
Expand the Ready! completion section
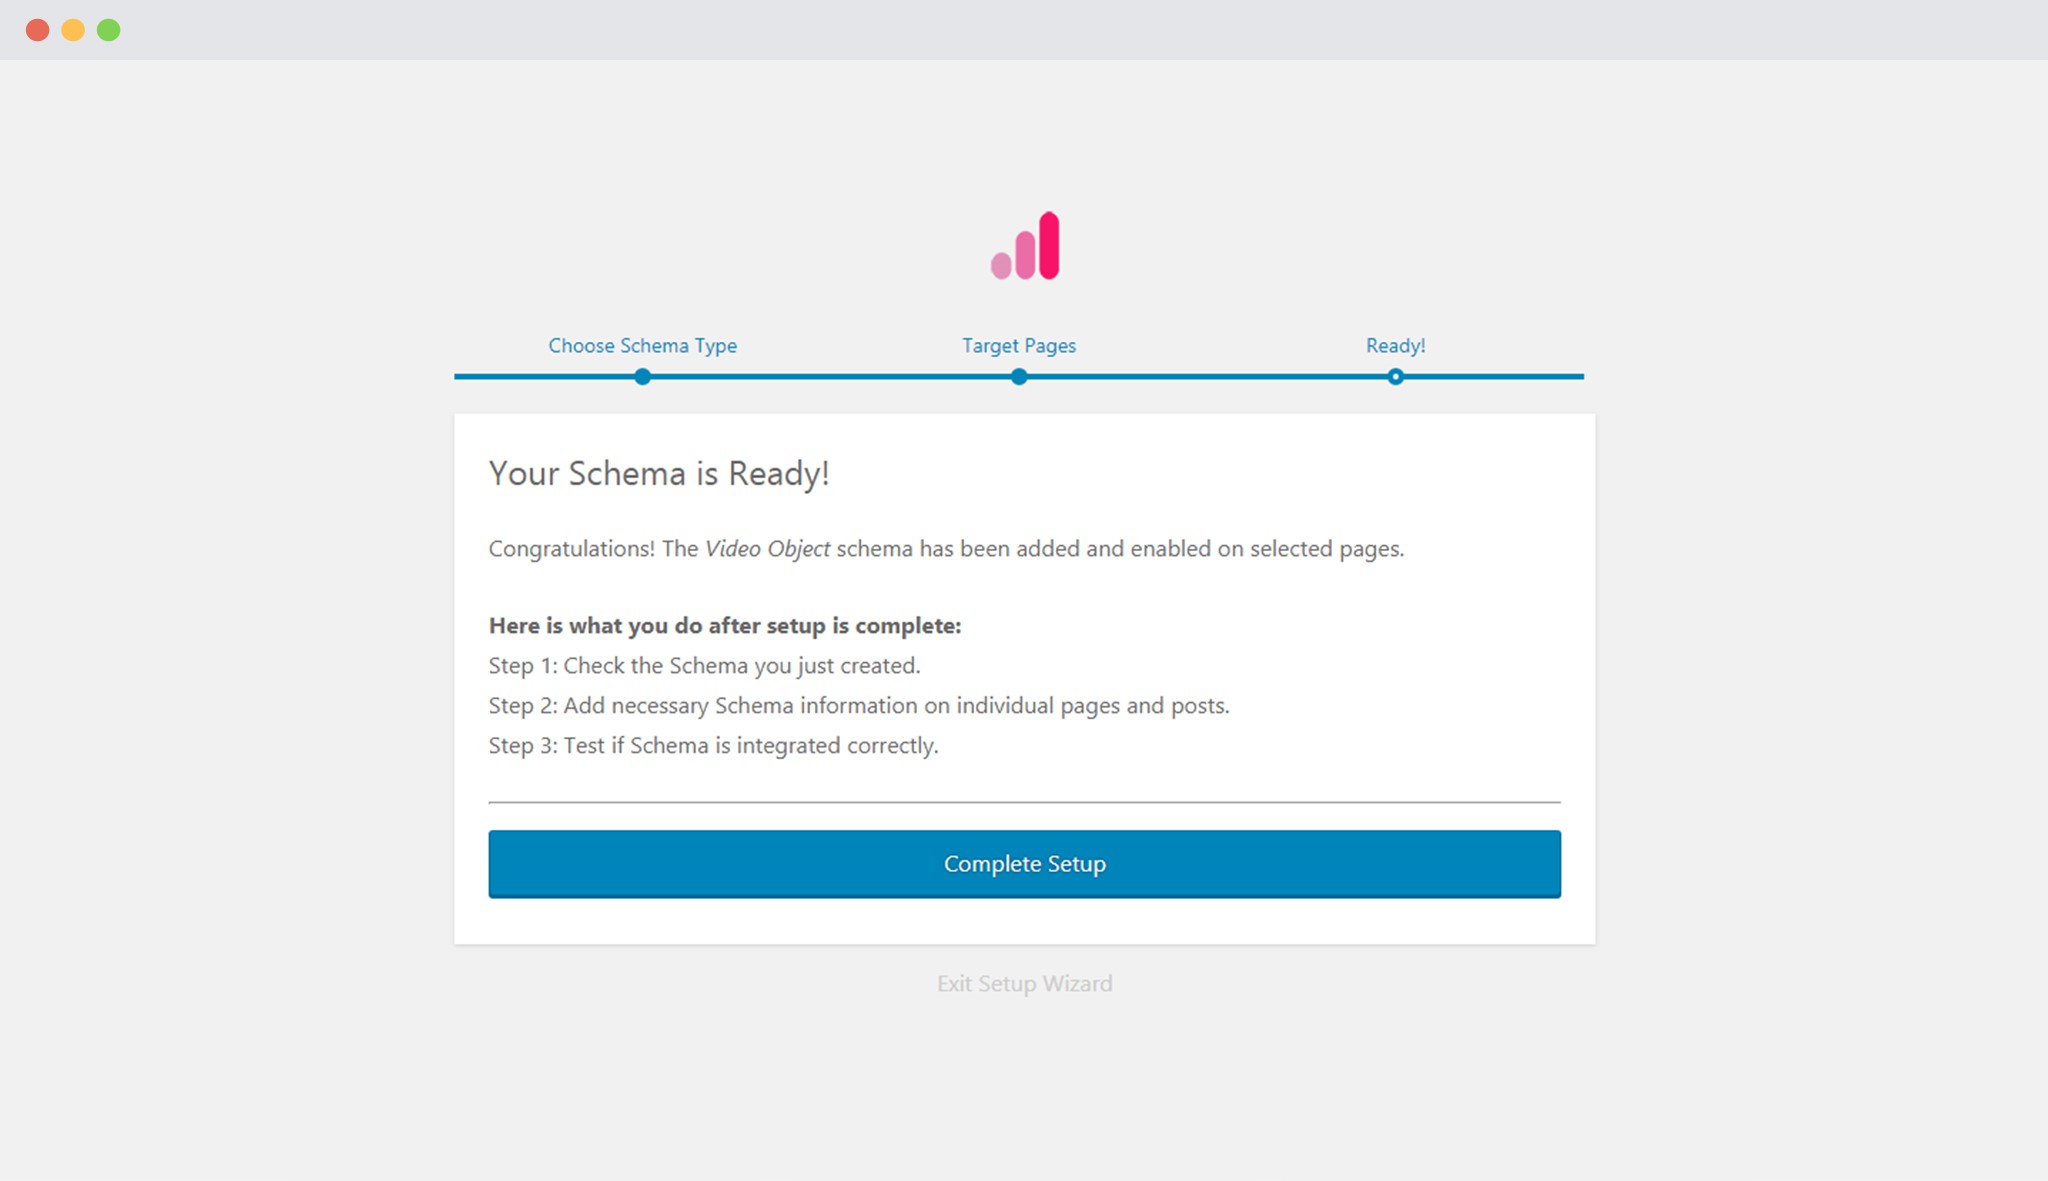(x=1396, y=345)
